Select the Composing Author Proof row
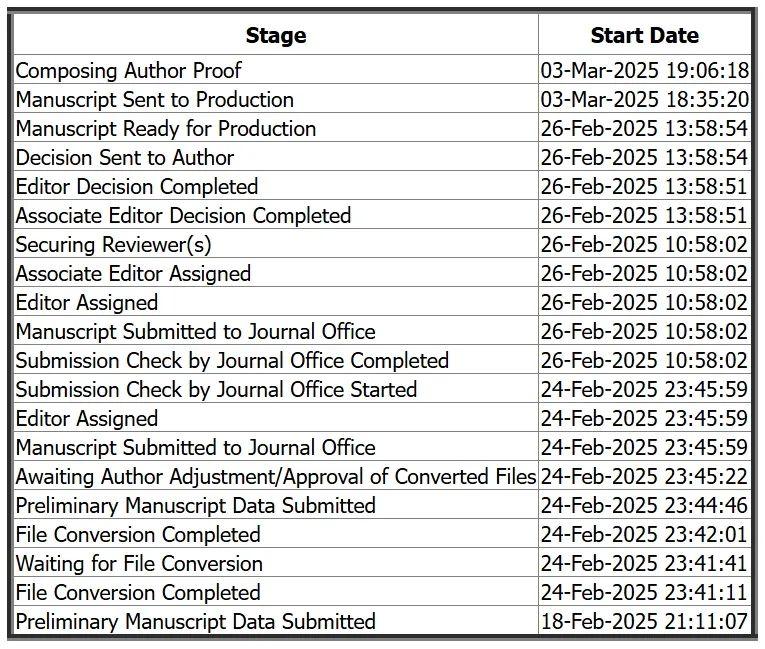The image size is (765, 649). click(129, 70)
